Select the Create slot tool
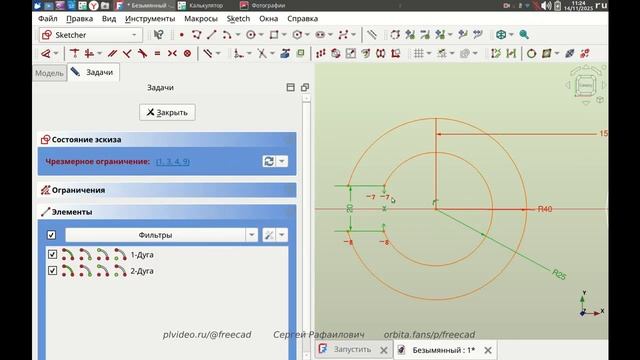Screen dimensions: 640x360 (x=320, y=35)
